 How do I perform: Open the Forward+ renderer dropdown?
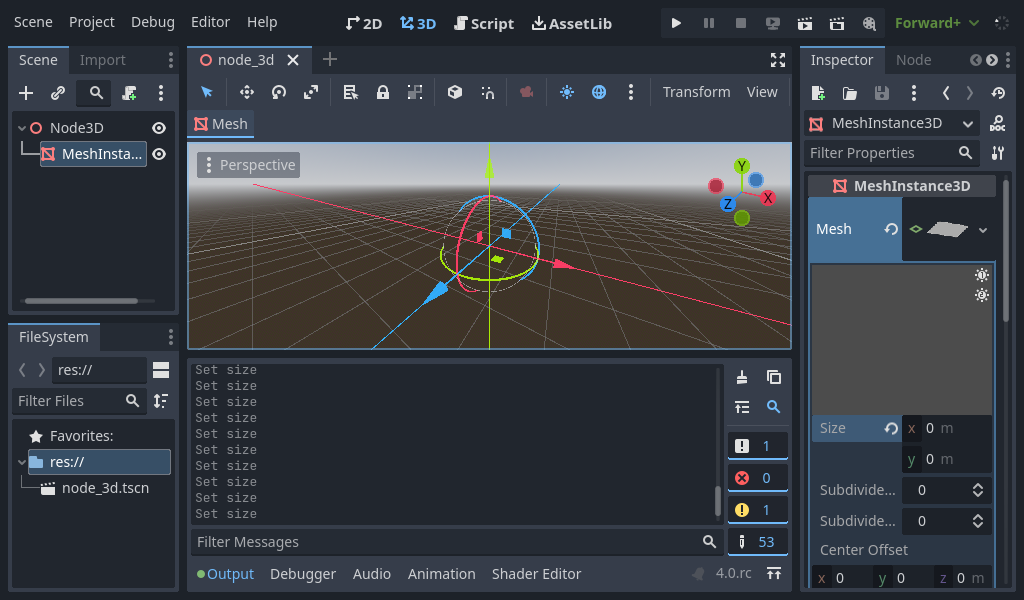937,23
